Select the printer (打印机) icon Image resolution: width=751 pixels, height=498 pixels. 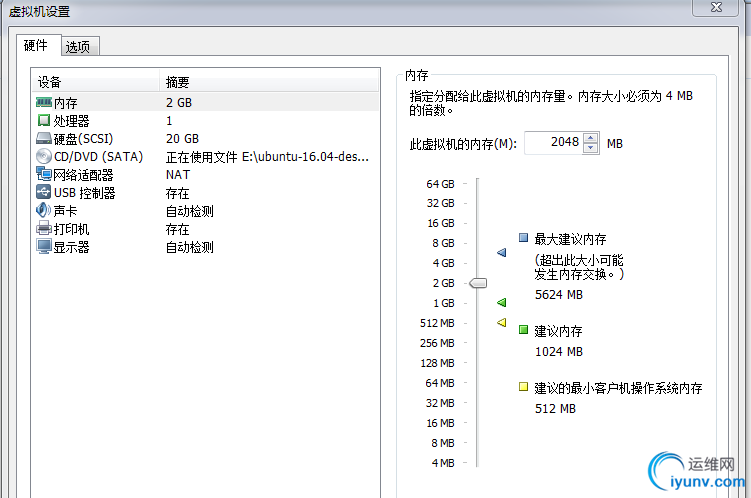point(44,228)
